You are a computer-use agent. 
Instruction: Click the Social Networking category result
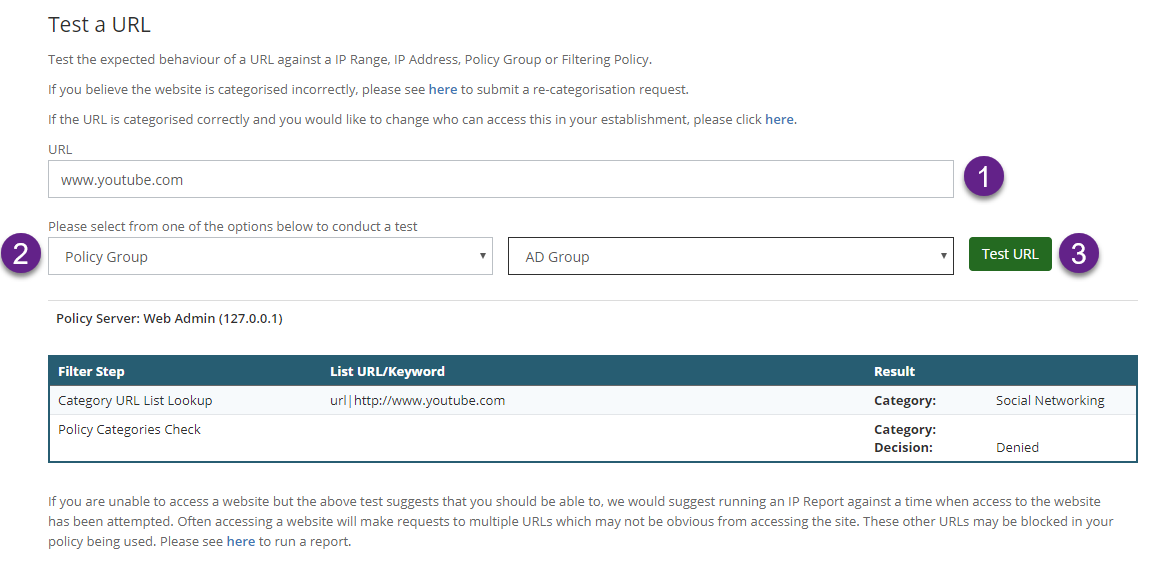(x=1050, y=400)
